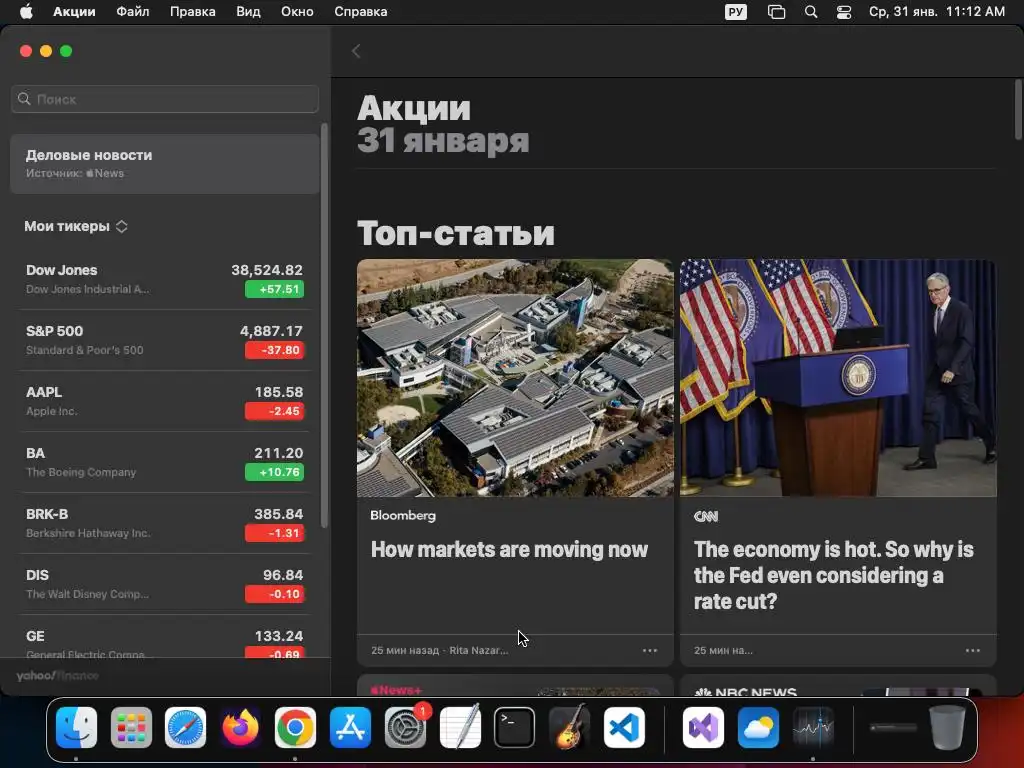The width and height of the screenshot is (1024, 768).
Task: Select the DIS Walt Disney row
Action: [165, 584]
